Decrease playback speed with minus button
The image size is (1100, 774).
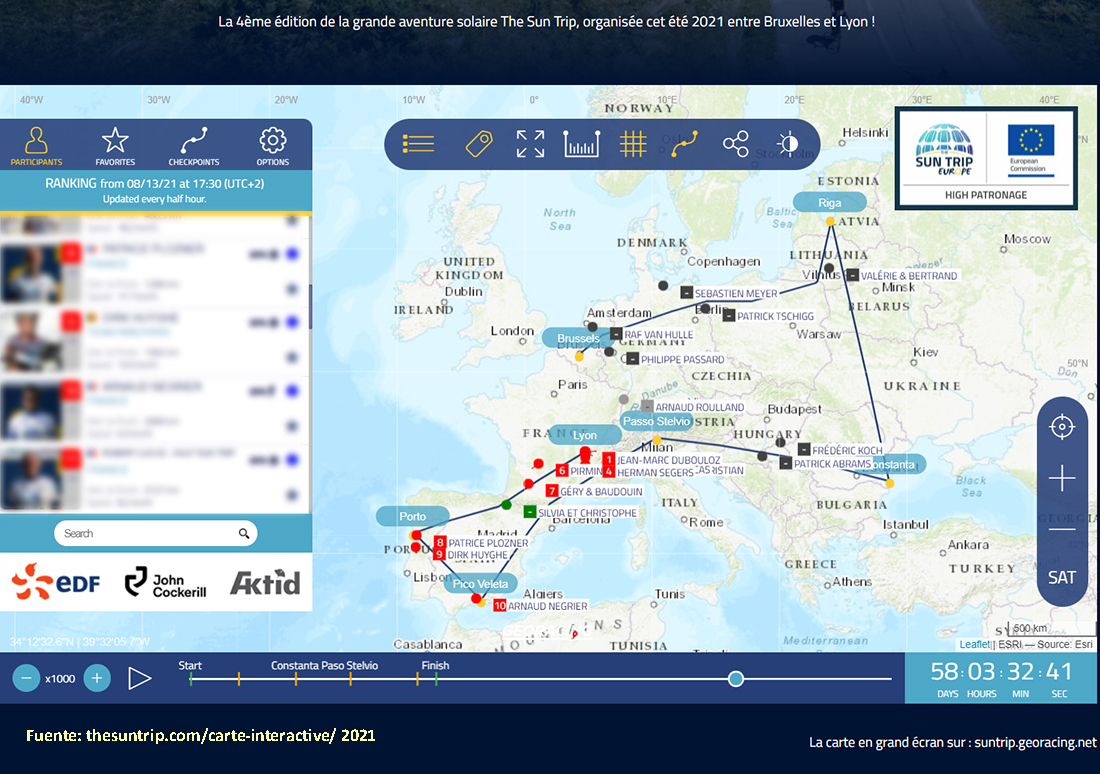point(26,679)
